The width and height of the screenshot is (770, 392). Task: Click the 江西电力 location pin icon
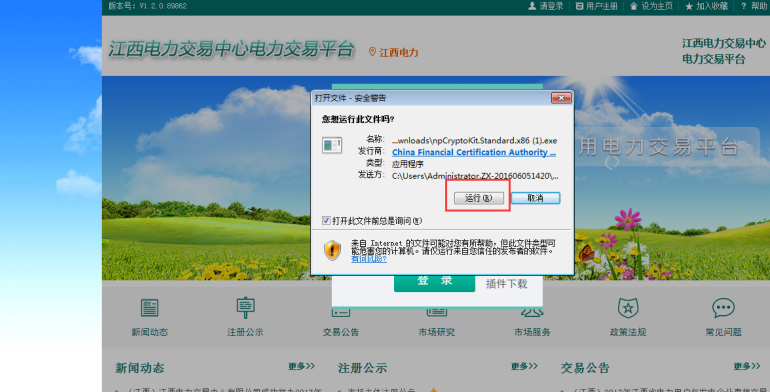pyautogui.click(x=372, y=52)
